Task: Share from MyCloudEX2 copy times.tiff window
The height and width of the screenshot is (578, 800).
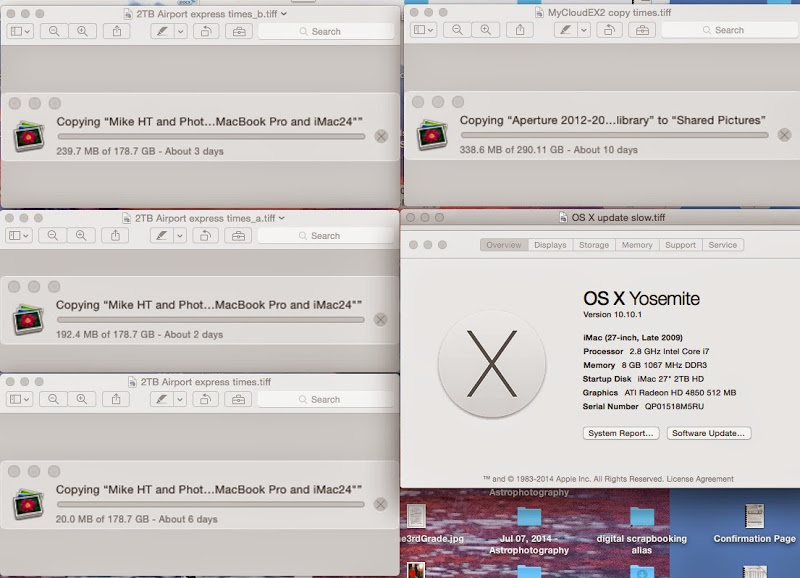Action: pos(520,30)
